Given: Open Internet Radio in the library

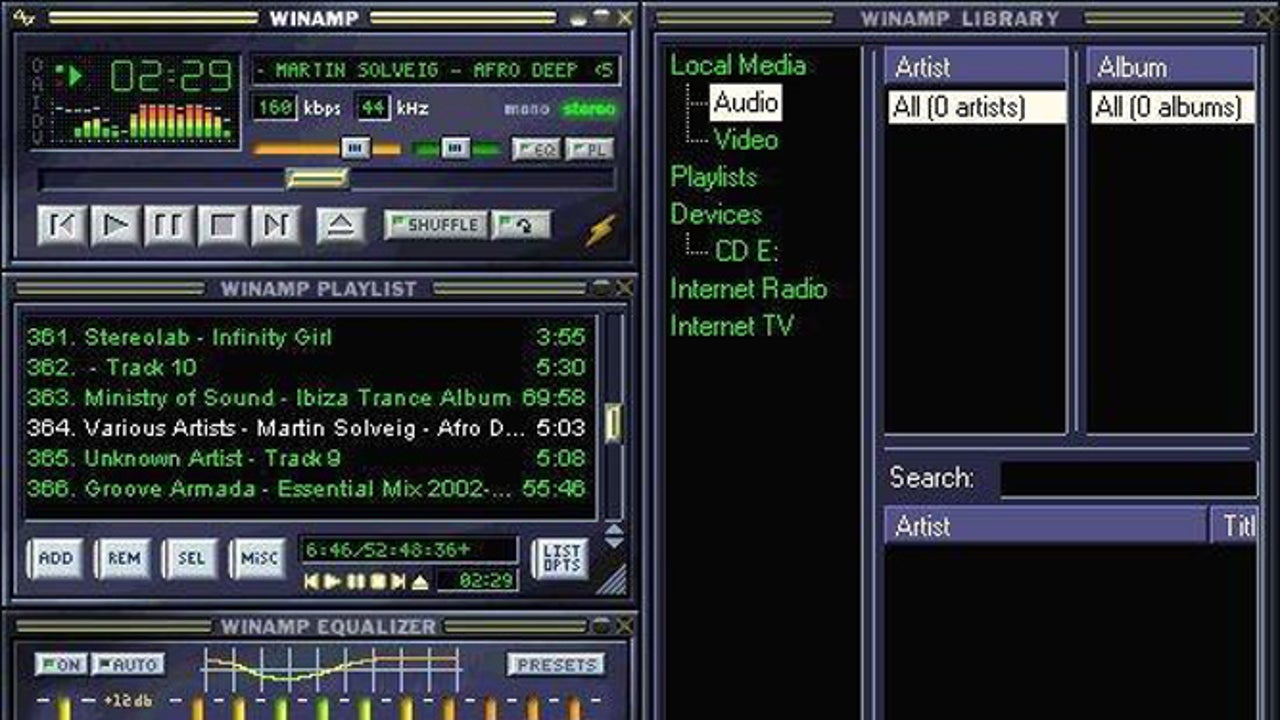Looking at the screenshot, I should point(749,289).
